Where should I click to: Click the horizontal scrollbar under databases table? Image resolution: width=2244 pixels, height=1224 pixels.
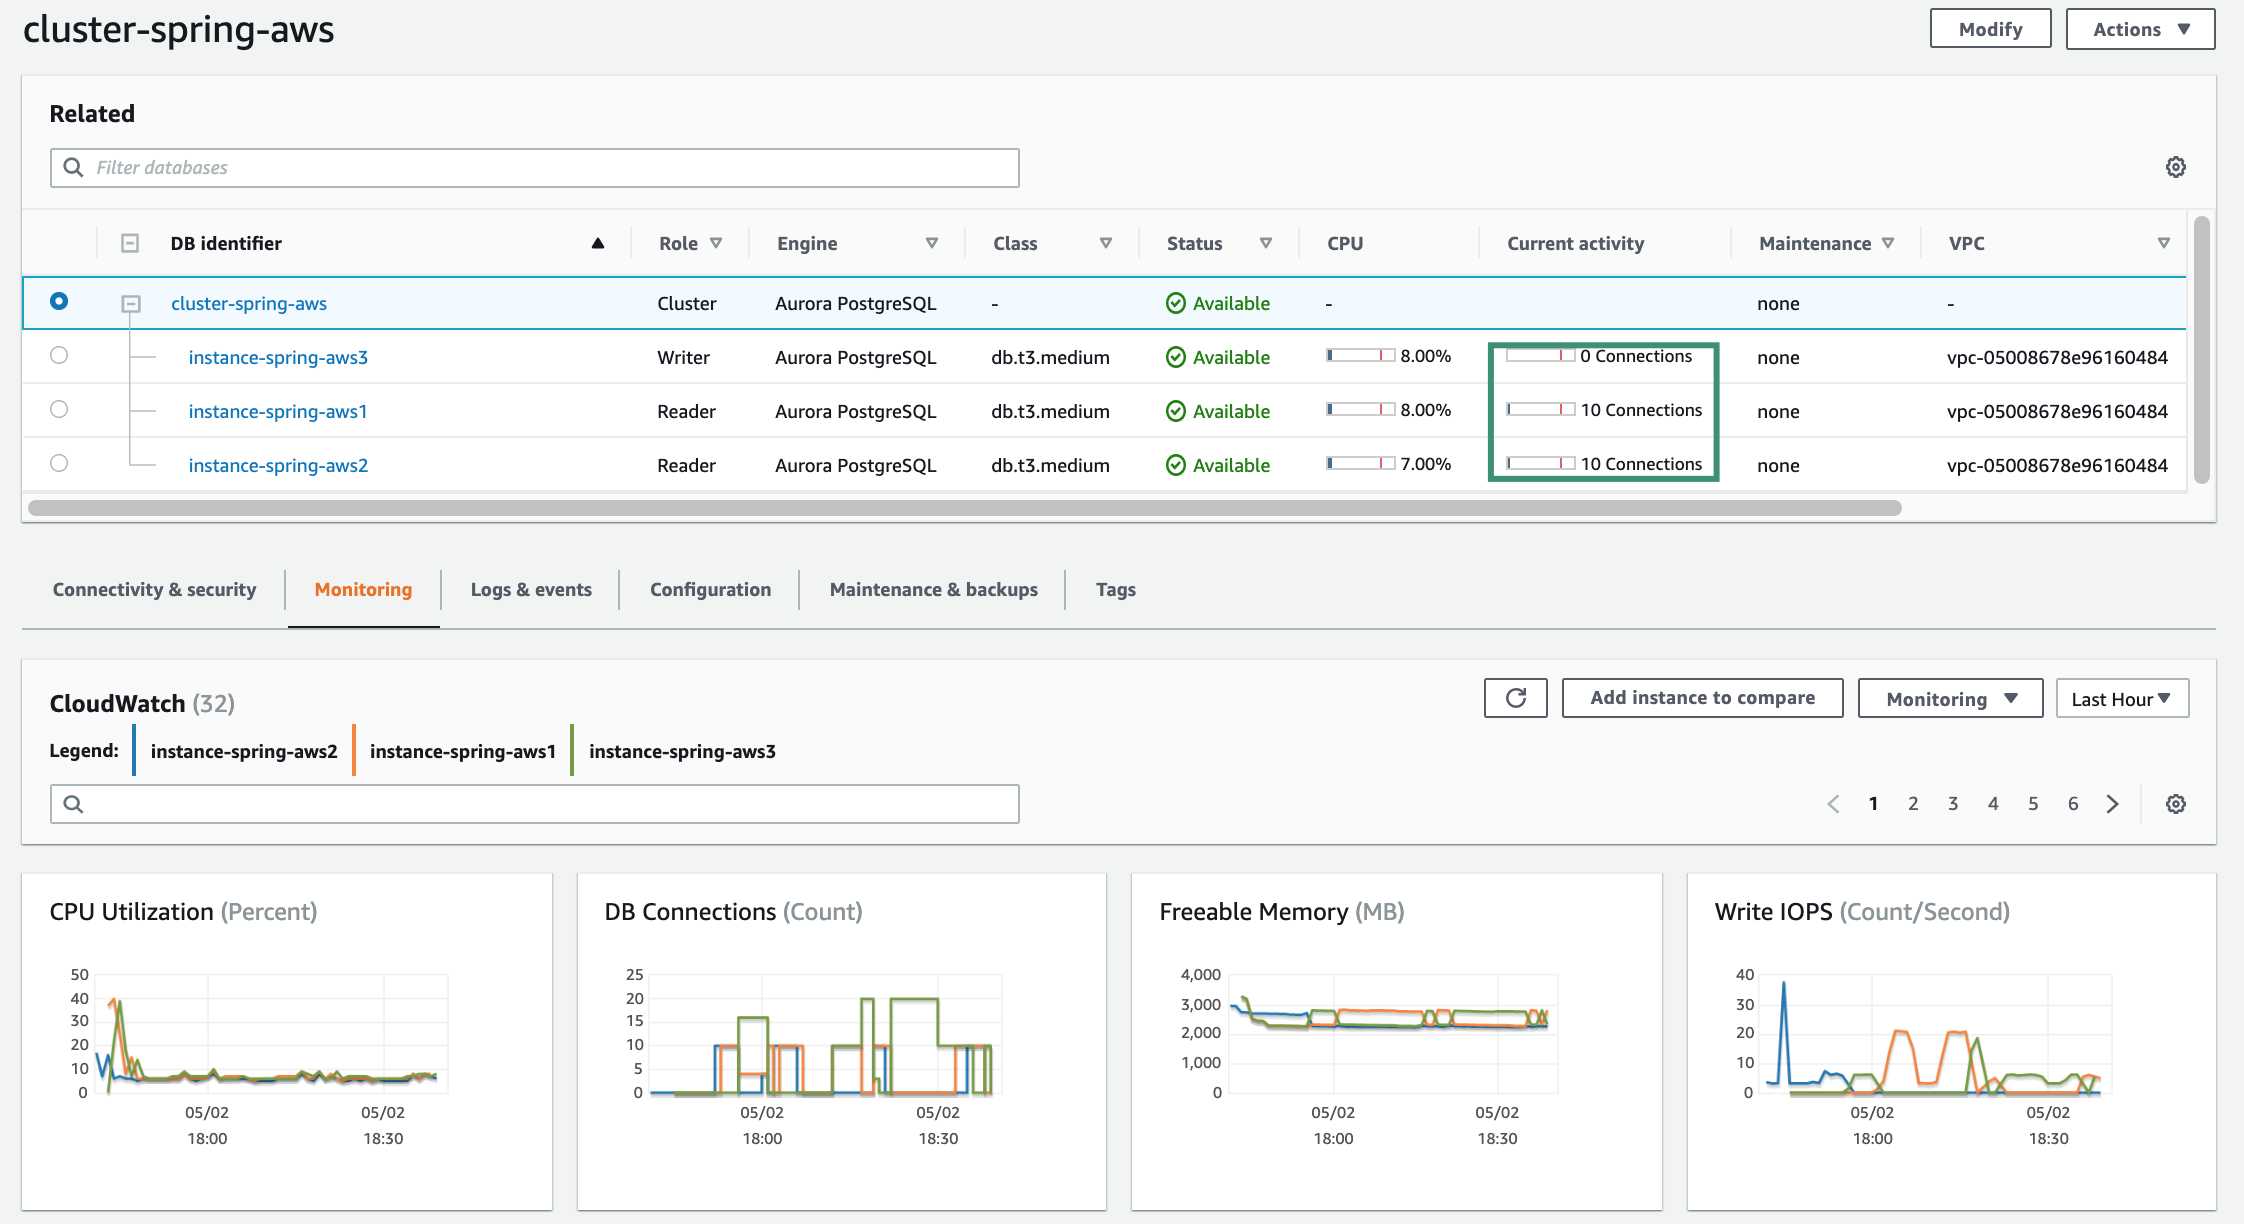click(x=964, y=508)
